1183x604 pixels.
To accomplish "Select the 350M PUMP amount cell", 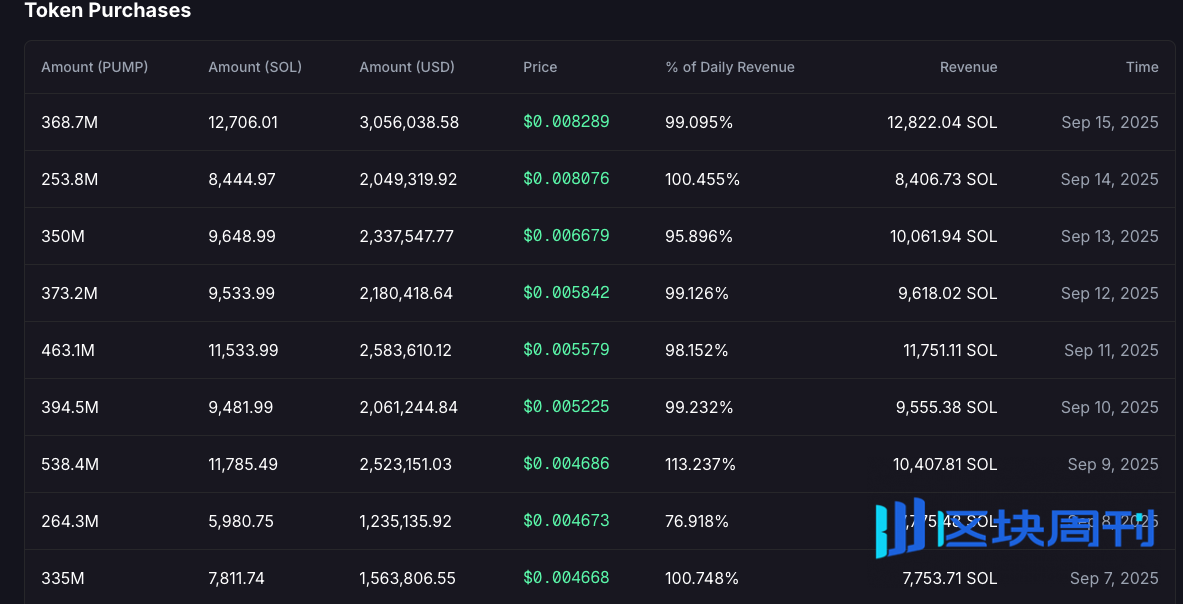I will [x=63, y=236].
